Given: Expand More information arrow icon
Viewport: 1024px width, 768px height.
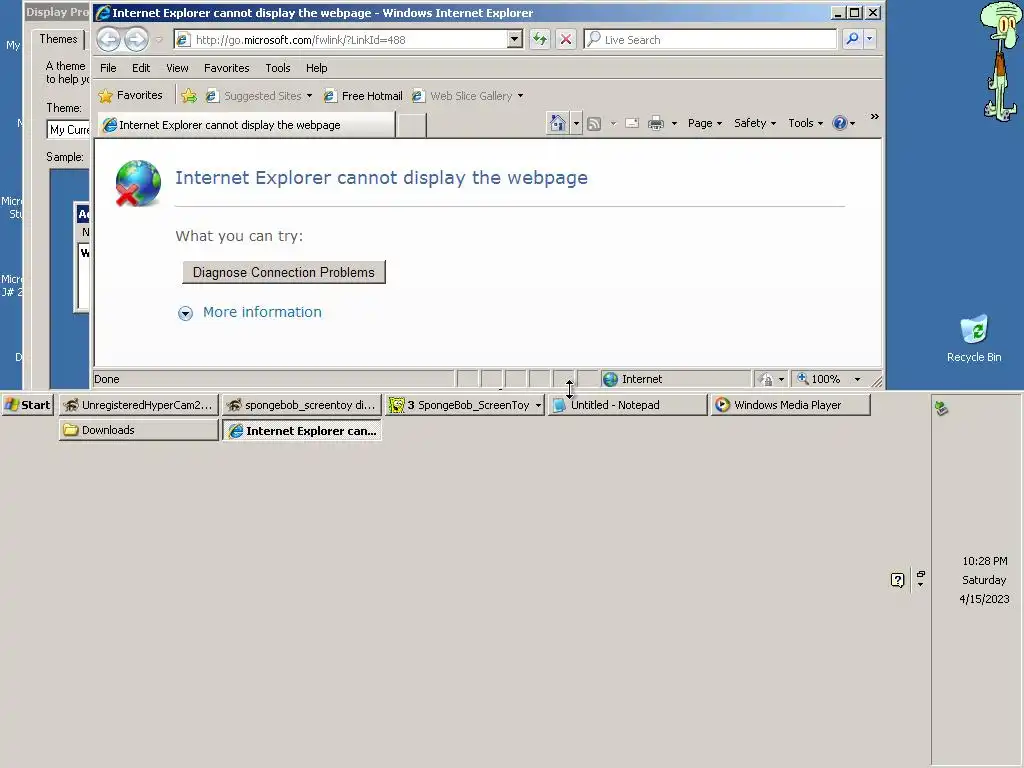Looking at the screenshot, I should click(x=185, y=313).
